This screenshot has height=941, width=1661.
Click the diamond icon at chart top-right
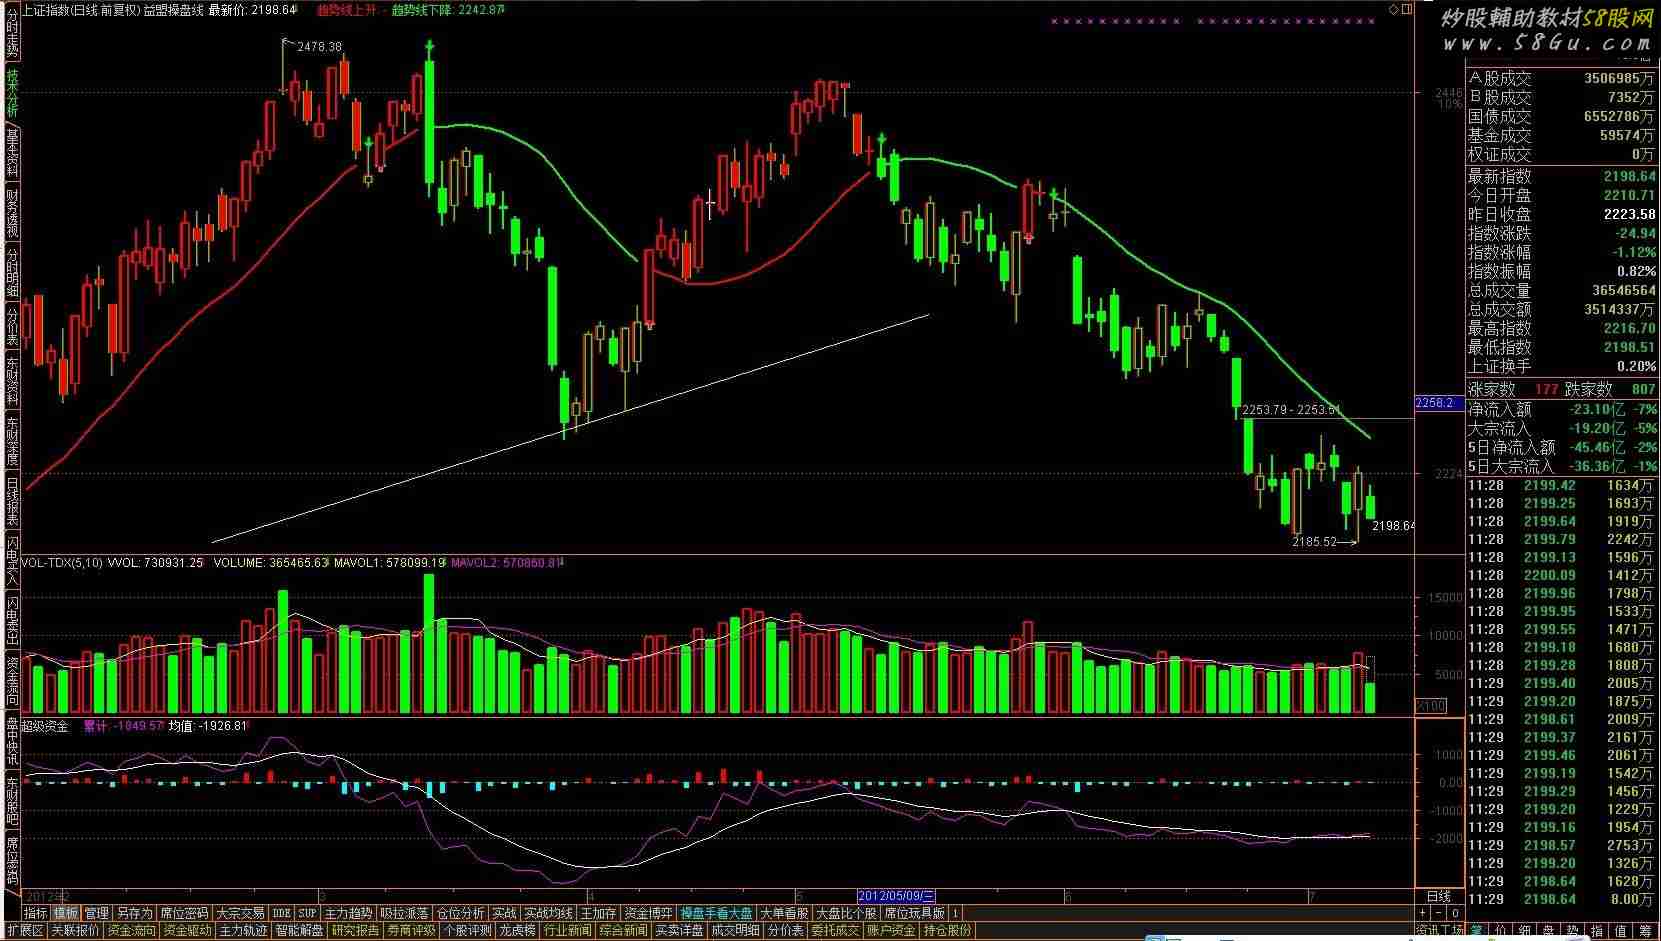(x=1395, y=9)
